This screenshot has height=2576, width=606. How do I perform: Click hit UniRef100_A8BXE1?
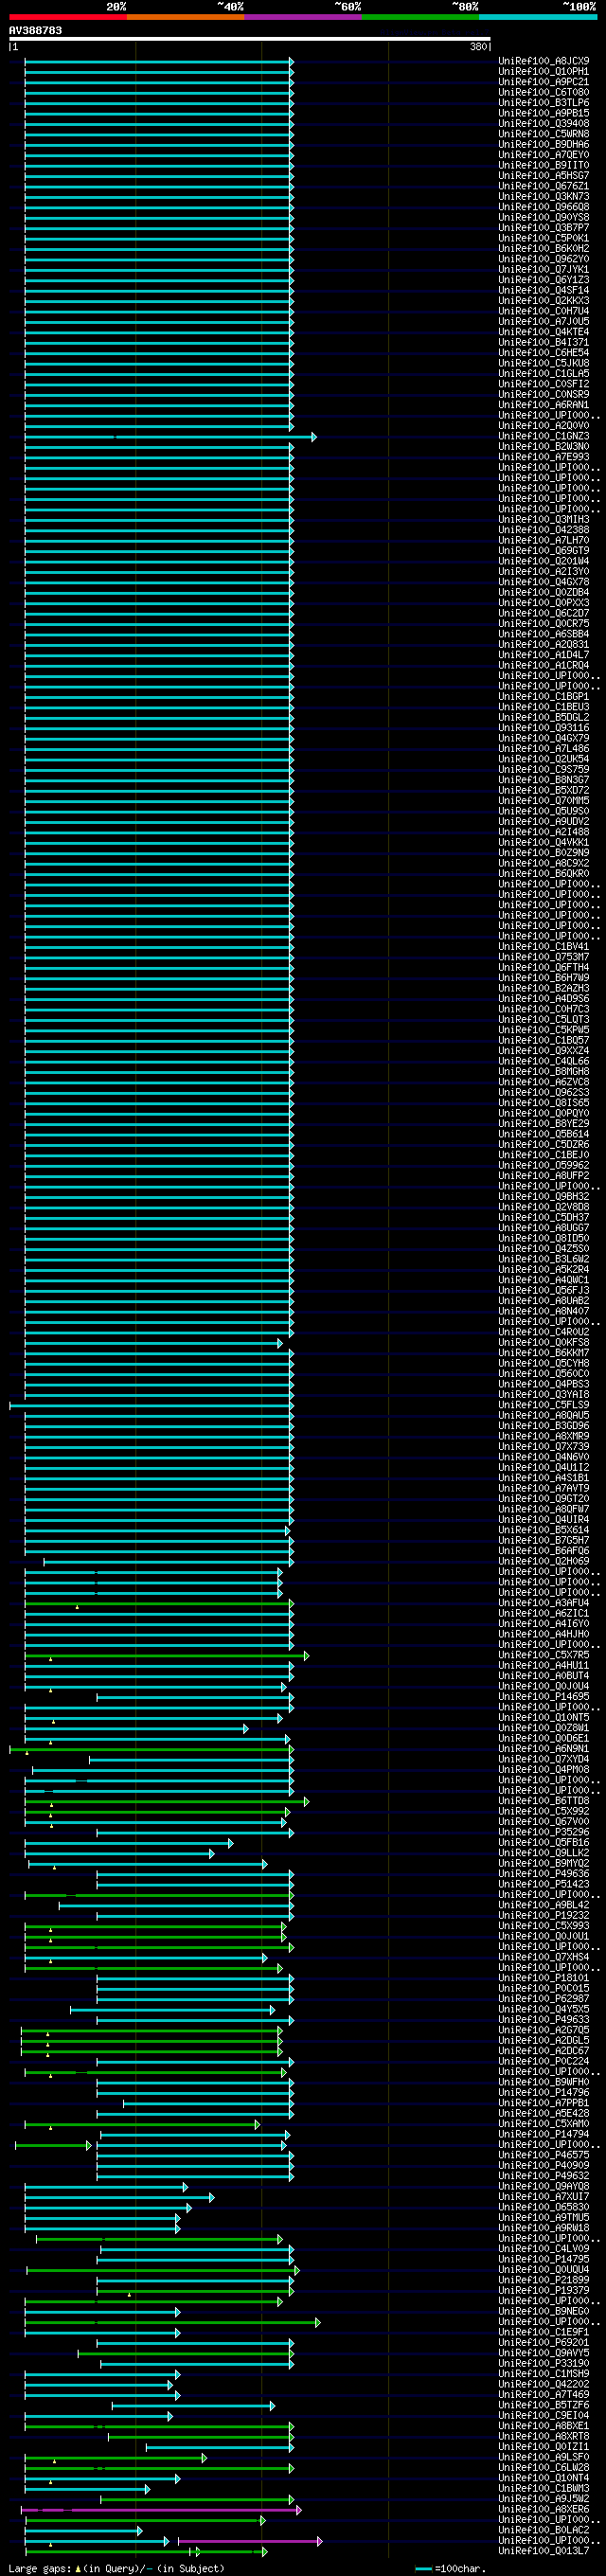click(544, 2426)
